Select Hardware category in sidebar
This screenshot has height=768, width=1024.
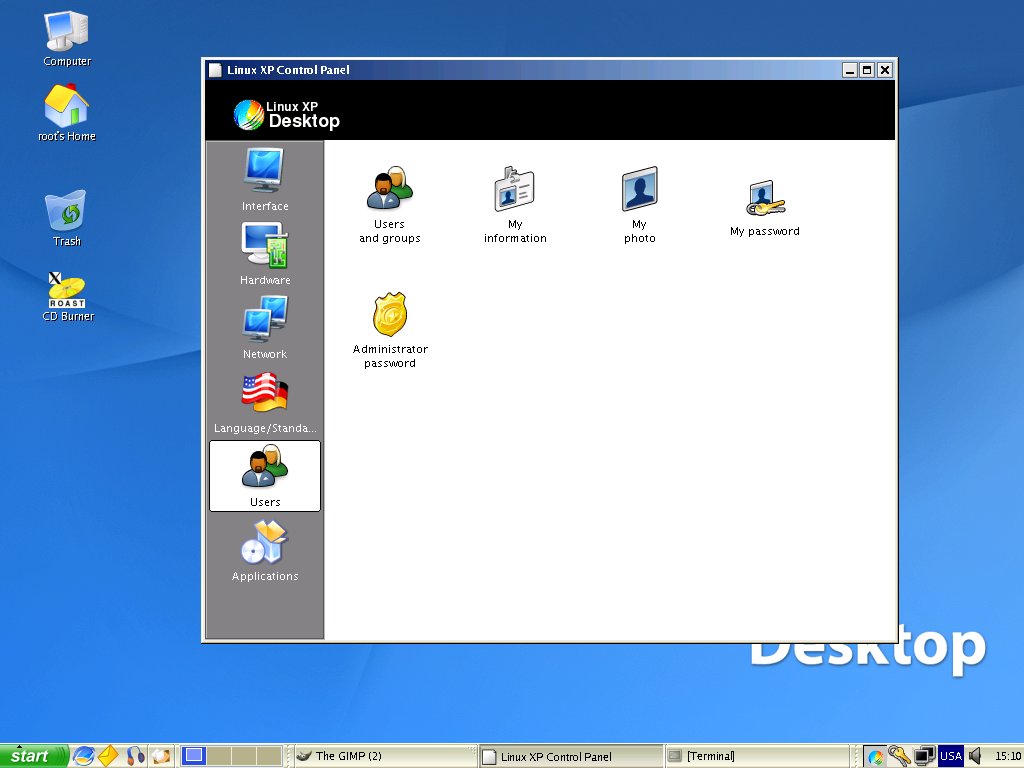pyautogui.click(x=264, y=253)
